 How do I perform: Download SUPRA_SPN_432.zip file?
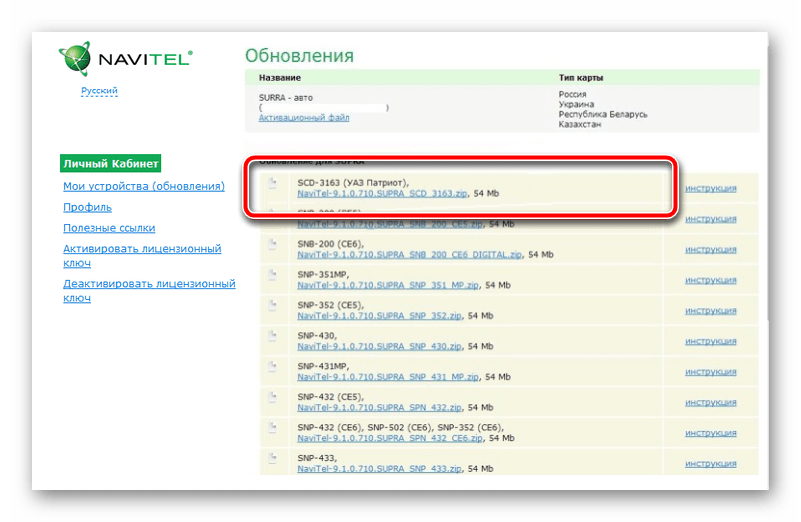(x=380, y=408)
